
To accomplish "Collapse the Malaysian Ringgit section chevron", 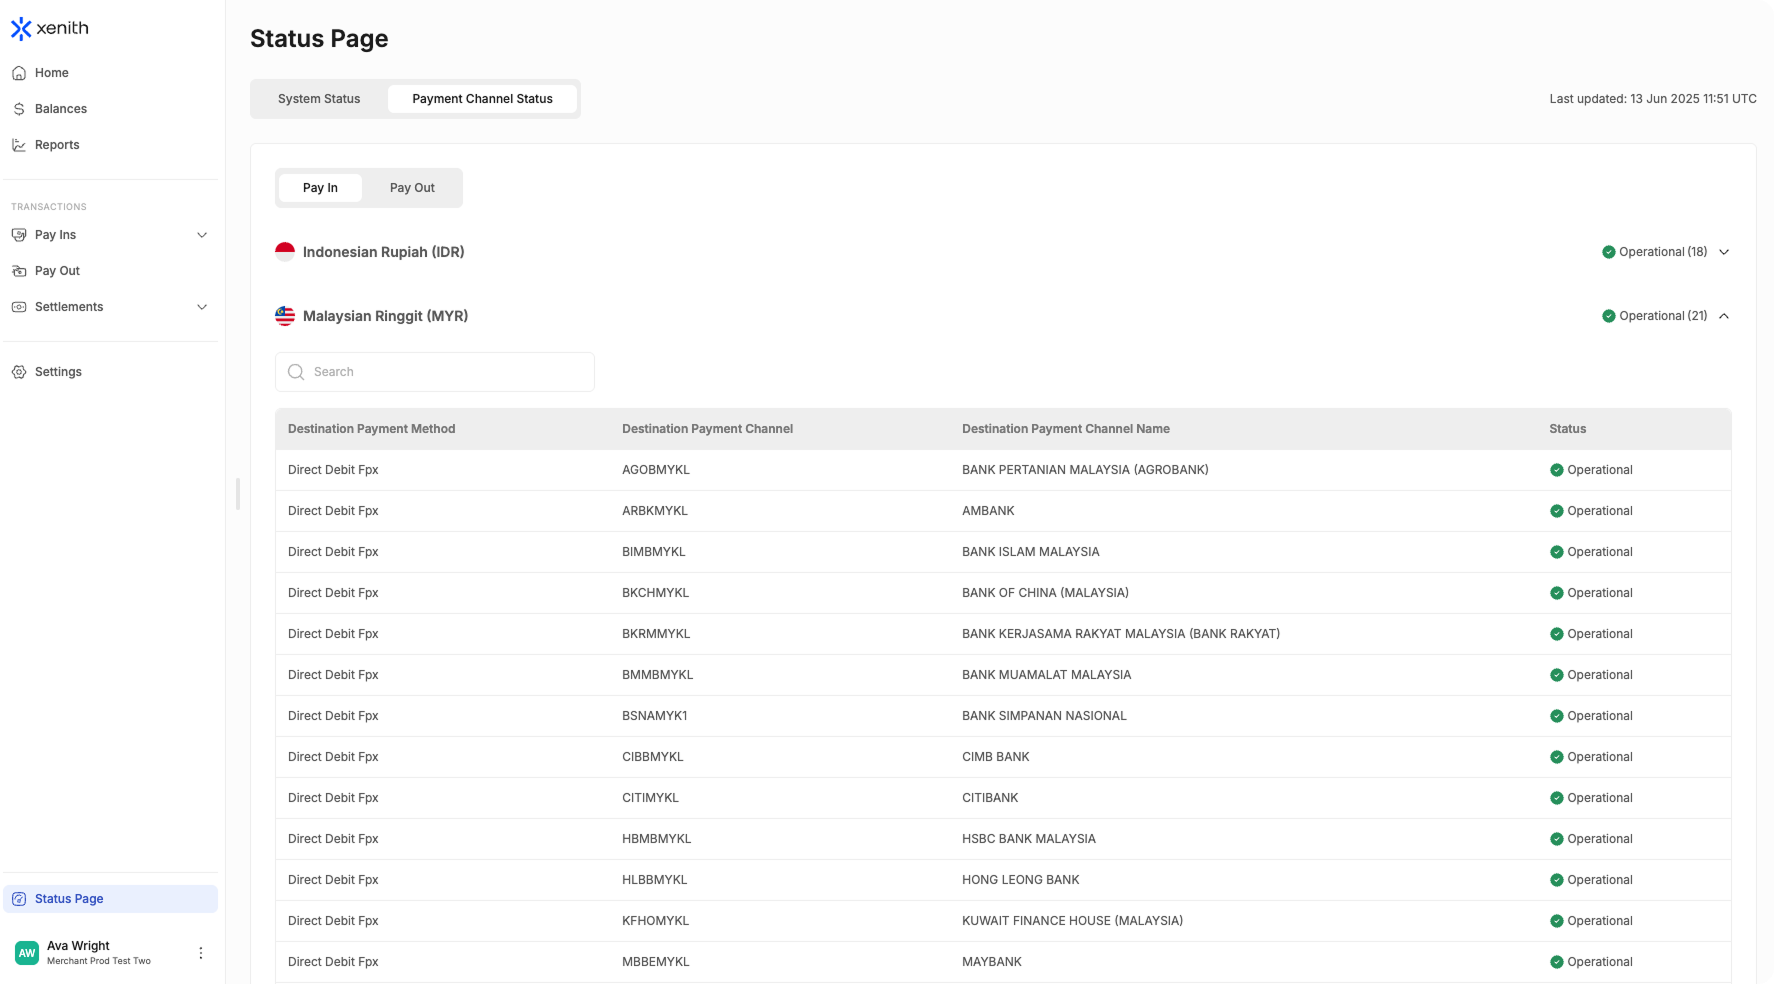I will coord(1724,316).
